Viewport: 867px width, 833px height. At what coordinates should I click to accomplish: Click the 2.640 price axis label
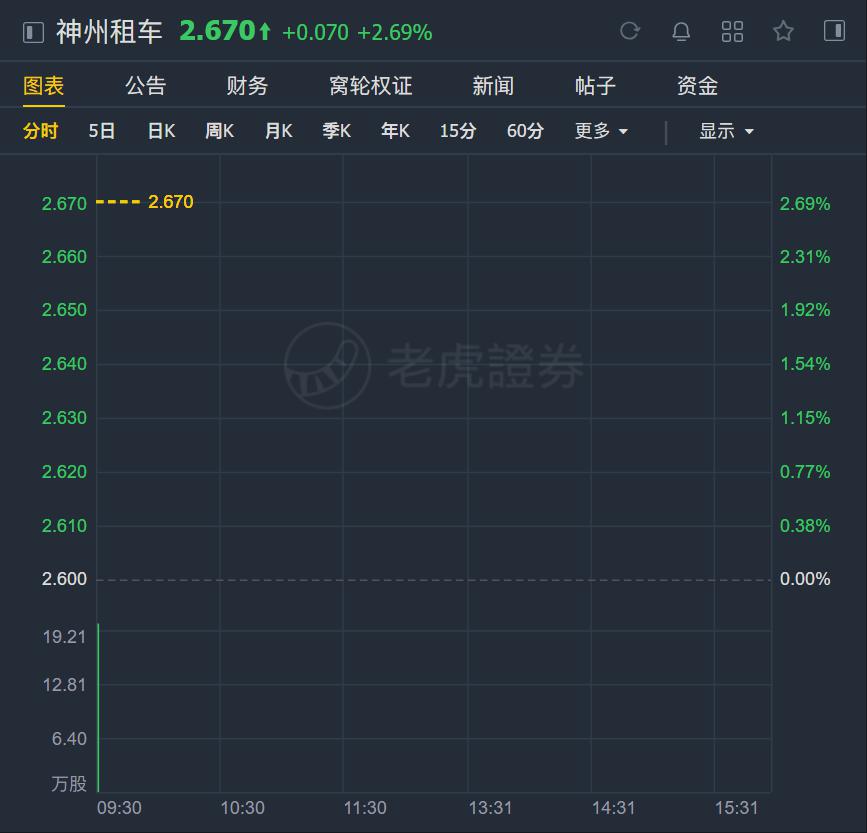[x=64, y=364]
